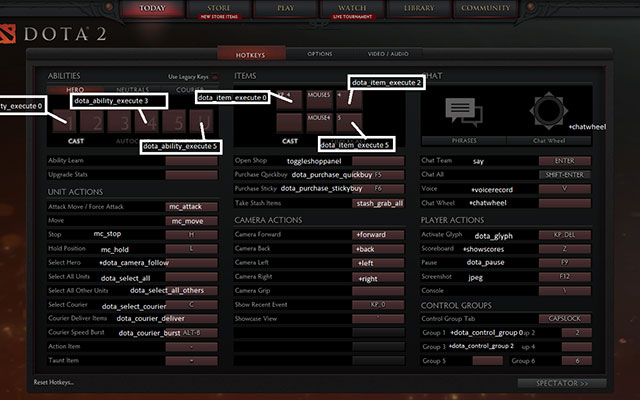Click the Voice key binding showing V
The height and width of the screenshot is (400, 640).
(x=564, y=189)
